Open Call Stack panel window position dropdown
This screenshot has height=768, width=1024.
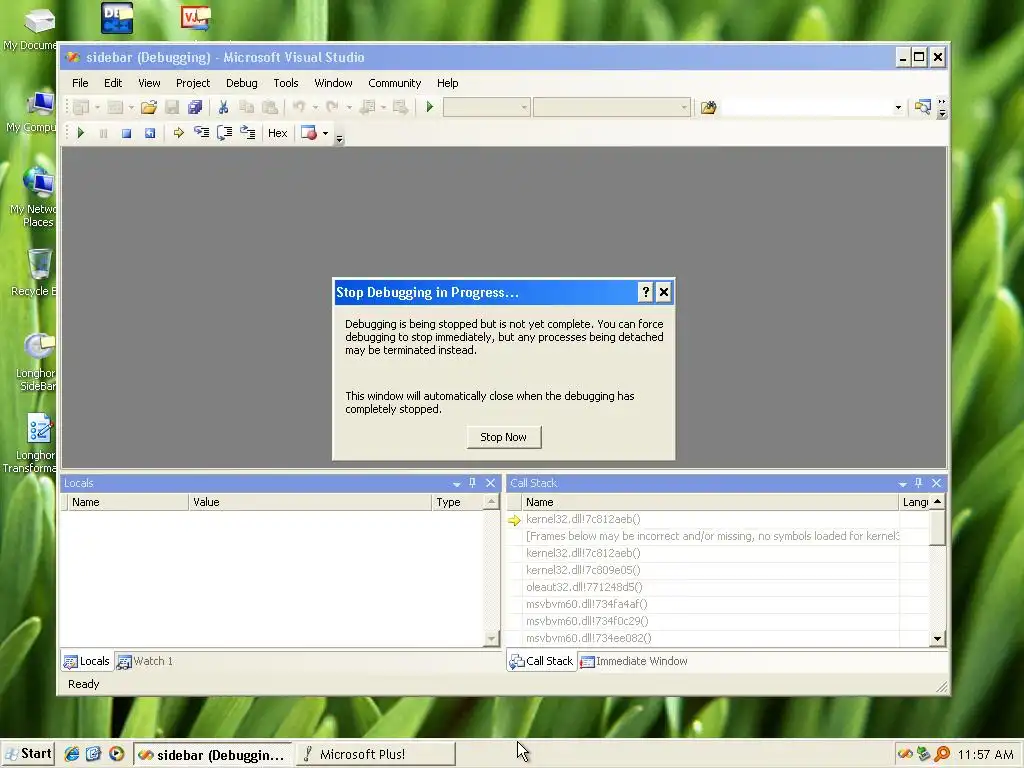[x=903, y=483]
